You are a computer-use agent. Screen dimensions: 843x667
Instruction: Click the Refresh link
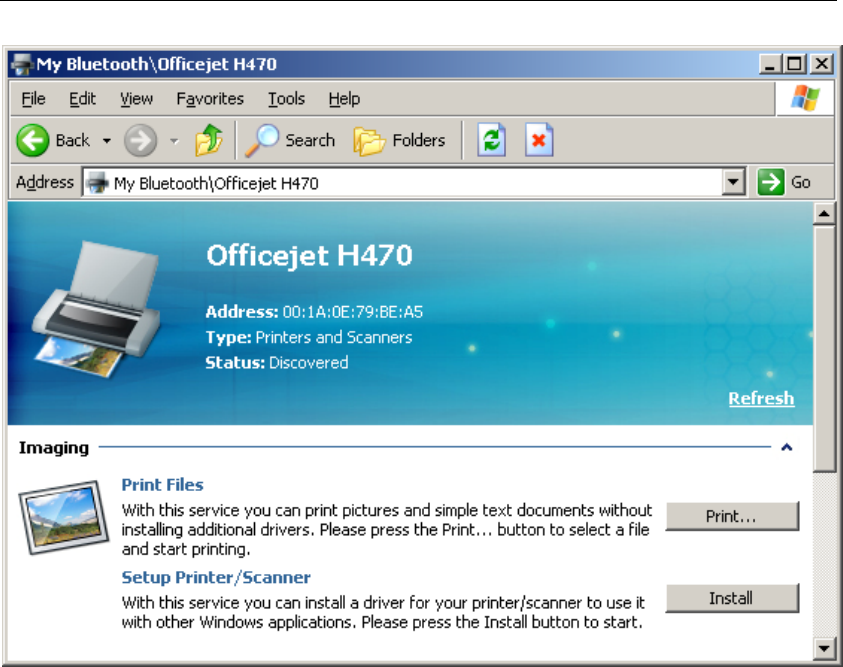coord(761,398)
